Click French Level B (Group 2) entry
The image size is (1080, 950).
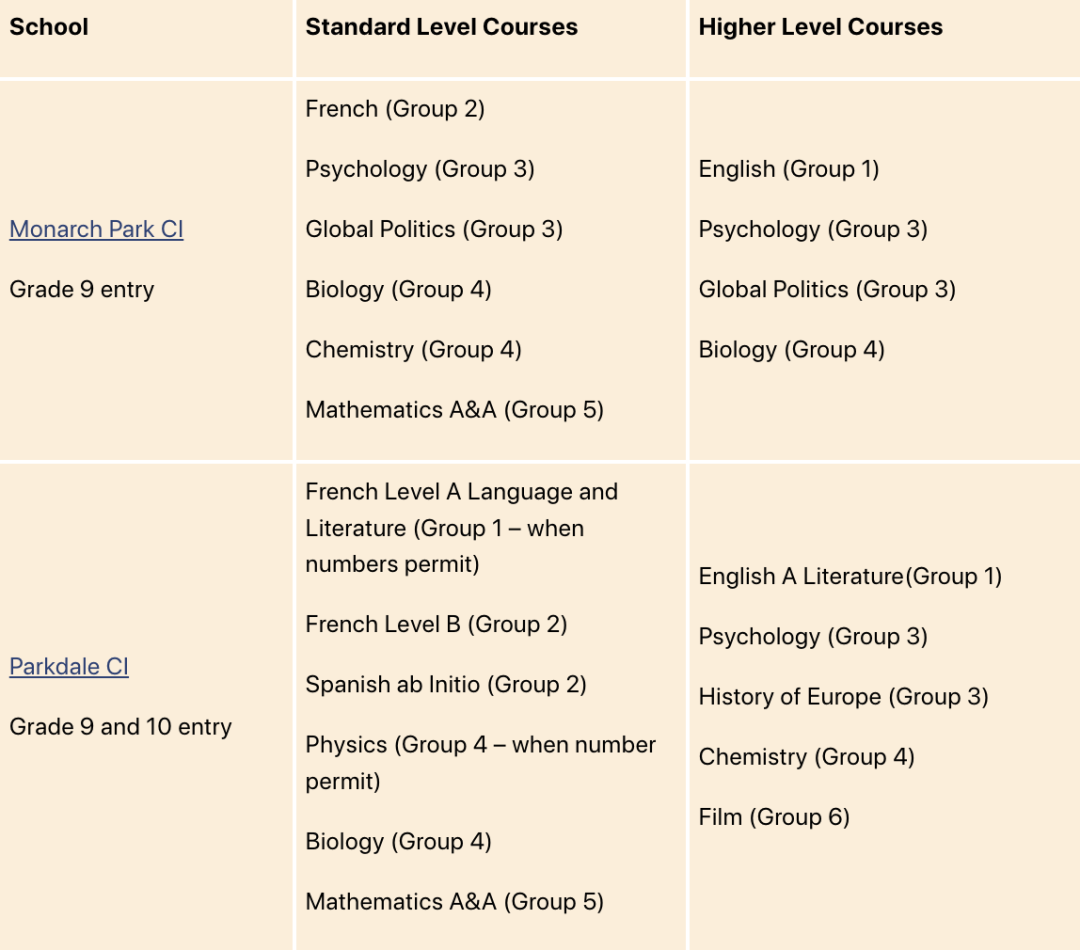437,624
